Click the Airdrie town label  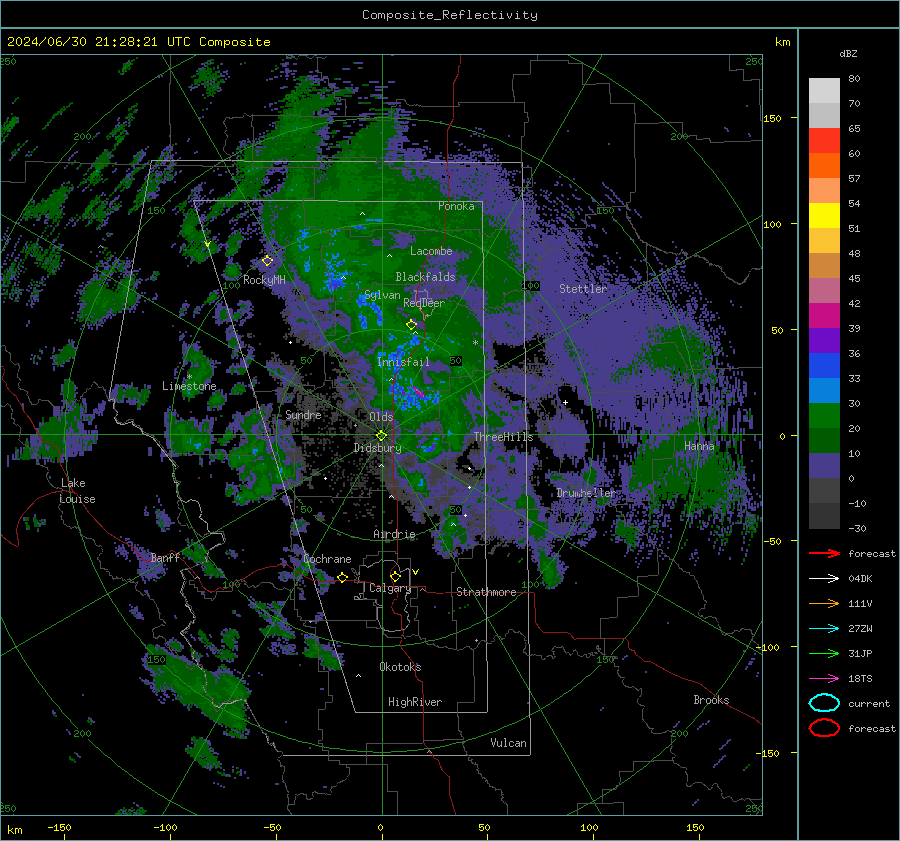(x=394, y=534)
